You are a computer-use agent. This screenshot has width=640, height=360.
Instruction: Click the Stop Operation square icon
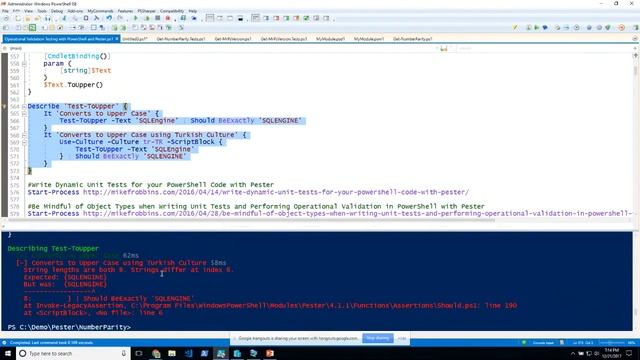pos(157,18)
